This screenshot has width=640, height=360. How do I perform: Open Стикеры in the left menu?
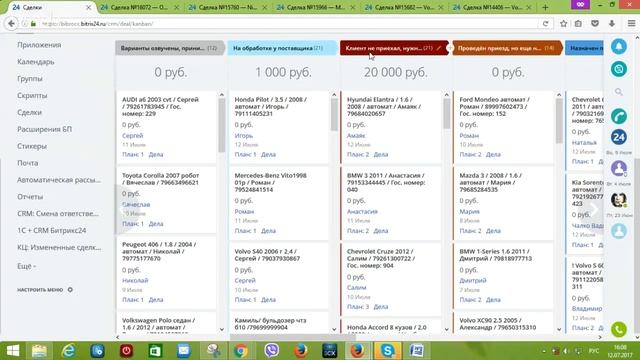[x=32, y=146]
